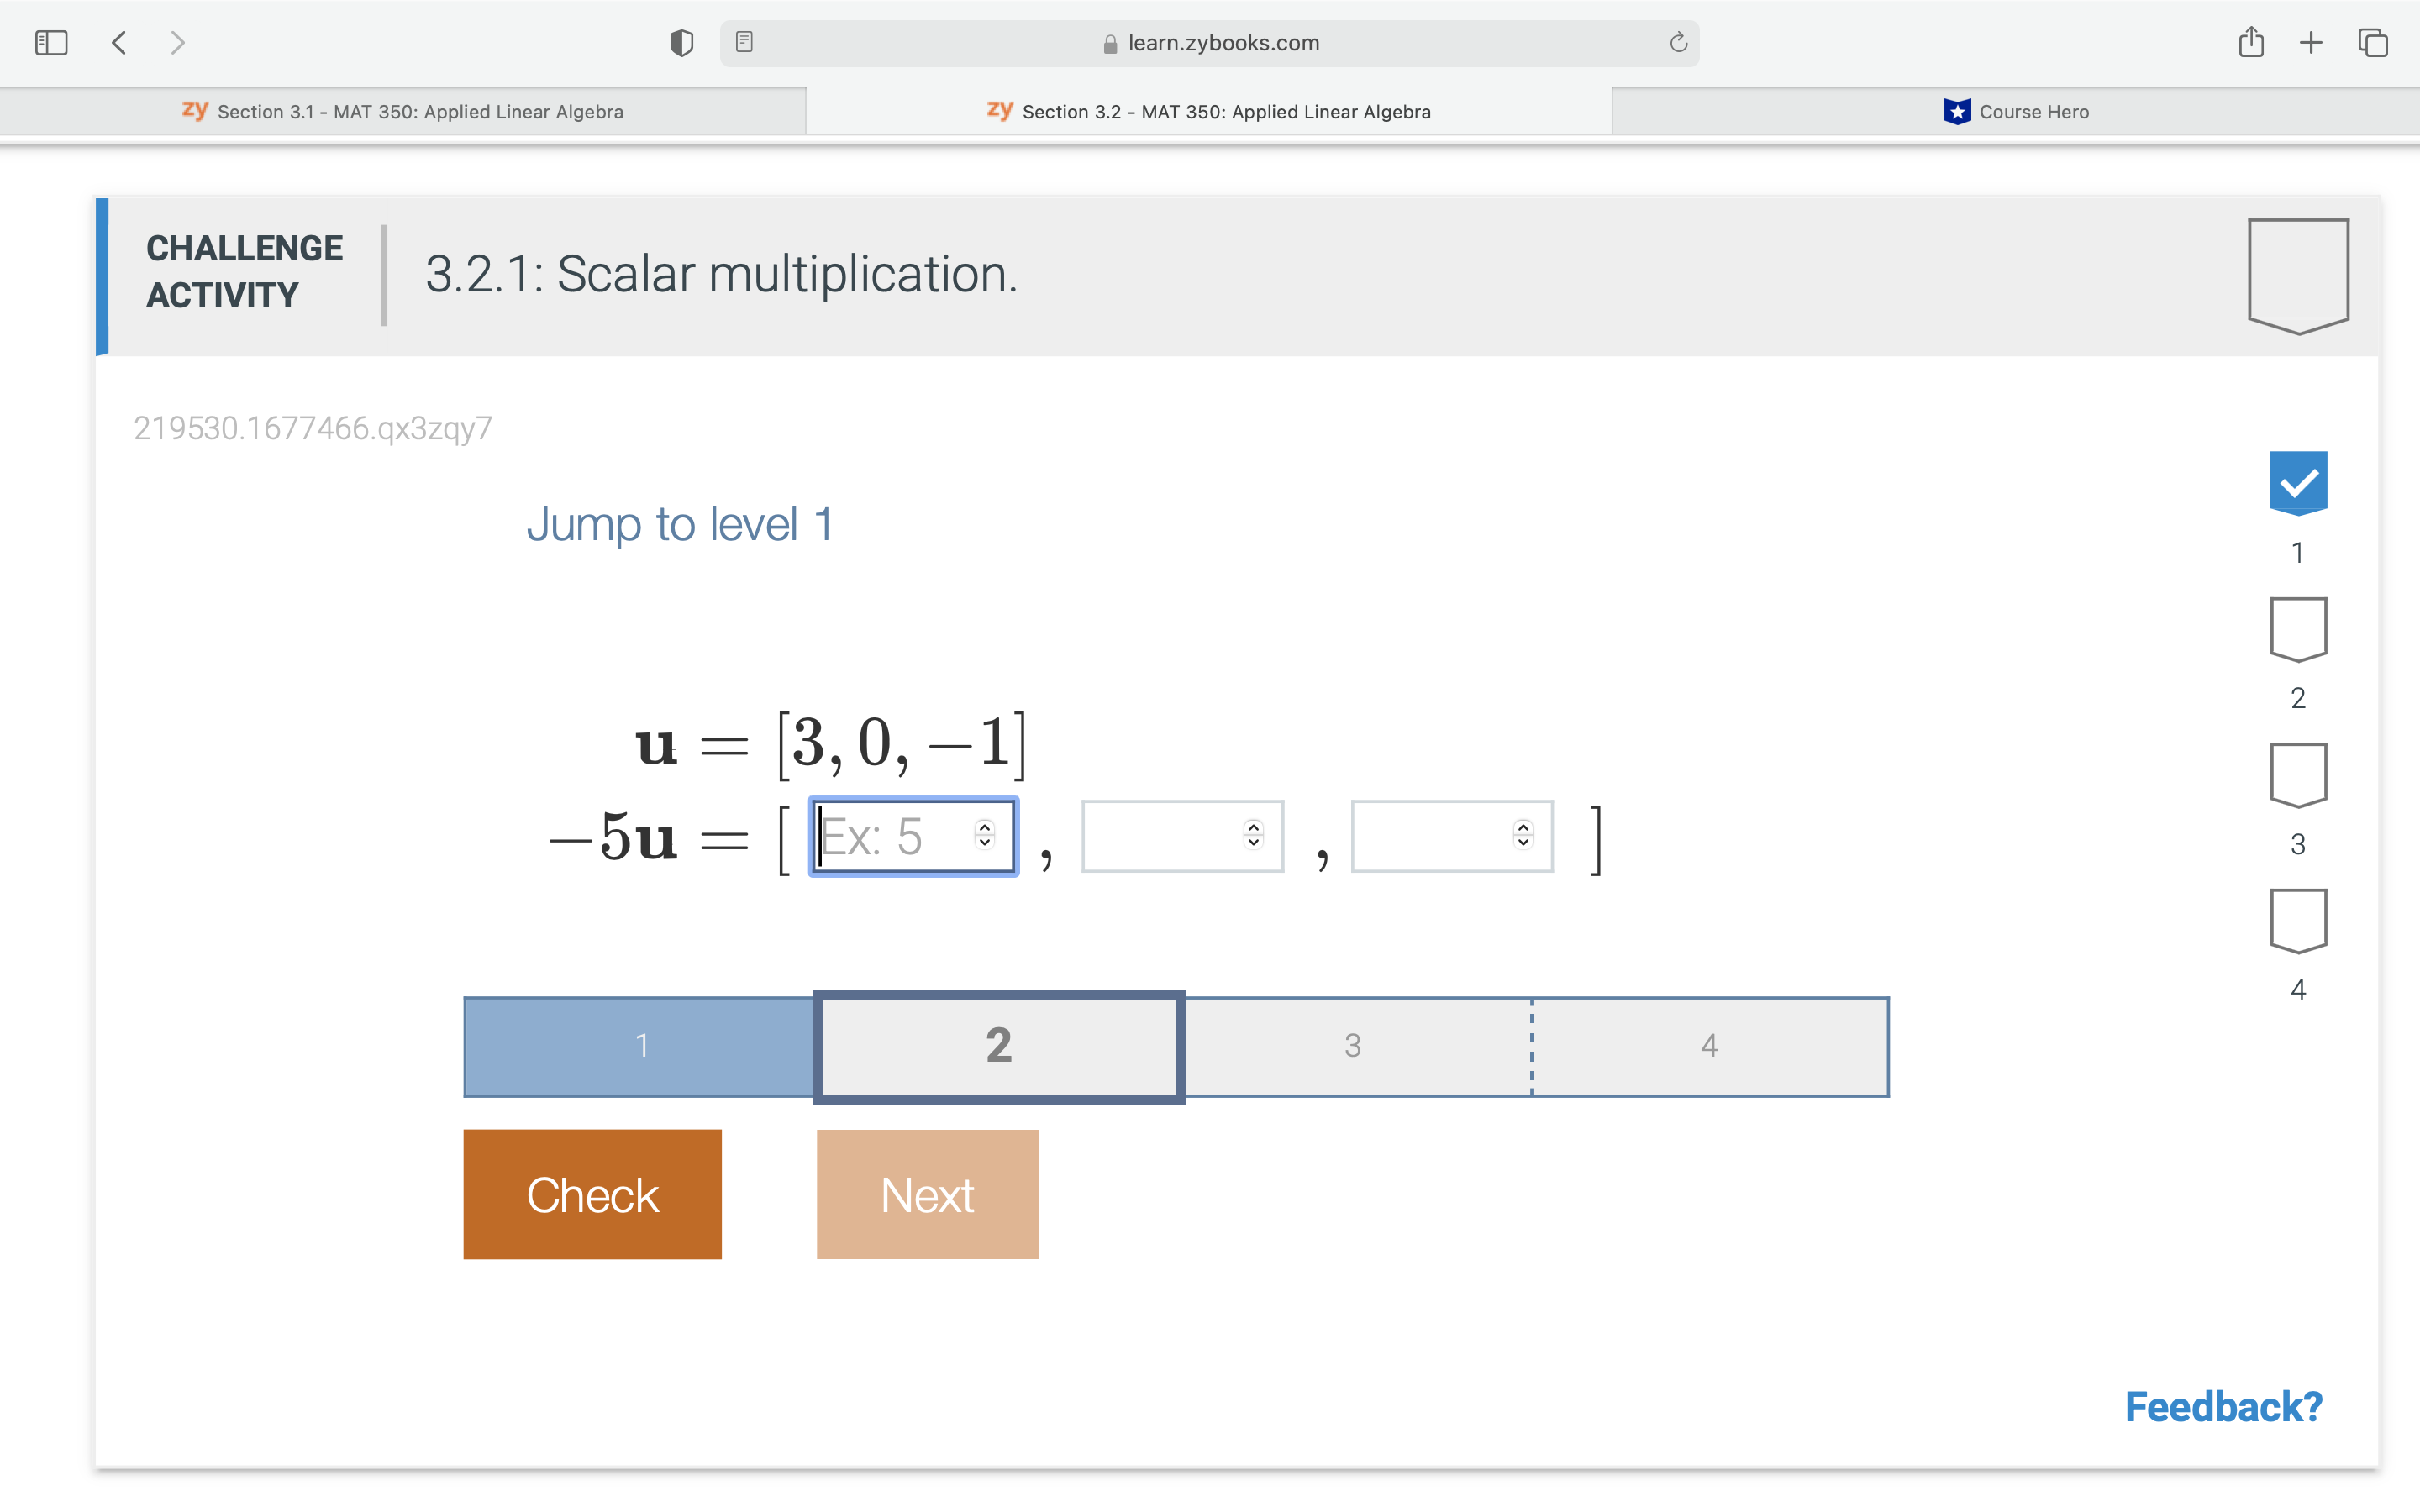Open the Share menu icon

pos(2252,42)
